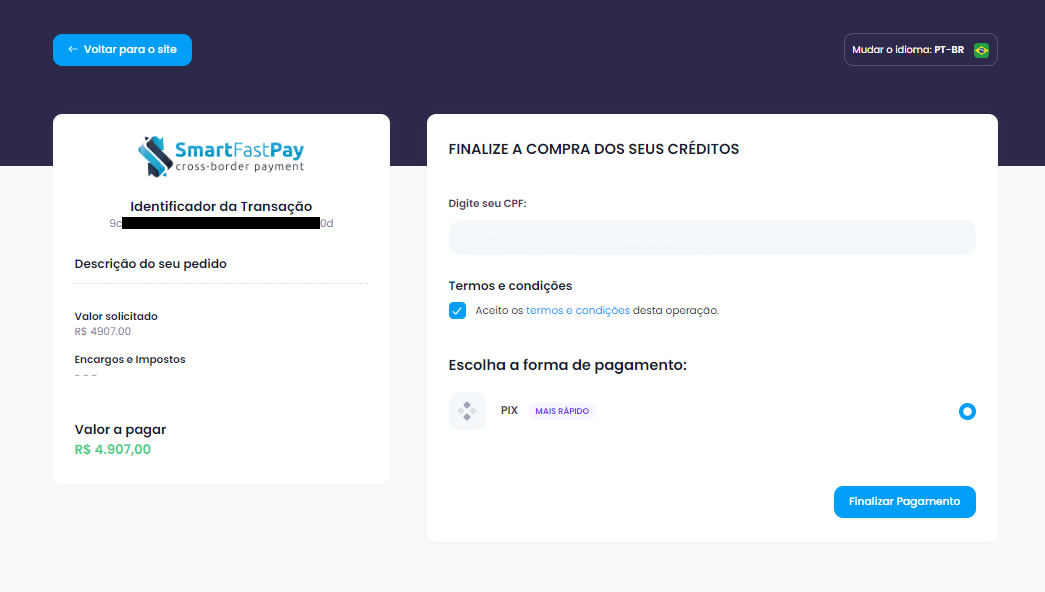1045x592 pixels.
Task: Click the PIX payment icon
Action: click(467, 411)
